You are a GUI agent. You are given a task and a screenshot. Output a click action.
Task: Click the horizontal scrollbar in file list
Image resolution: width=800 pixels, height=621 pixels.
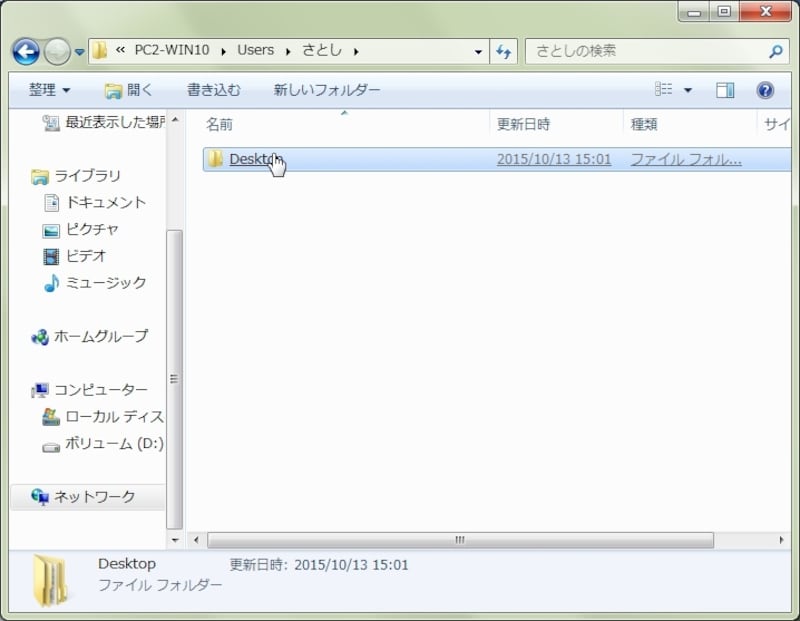(460, 540)
